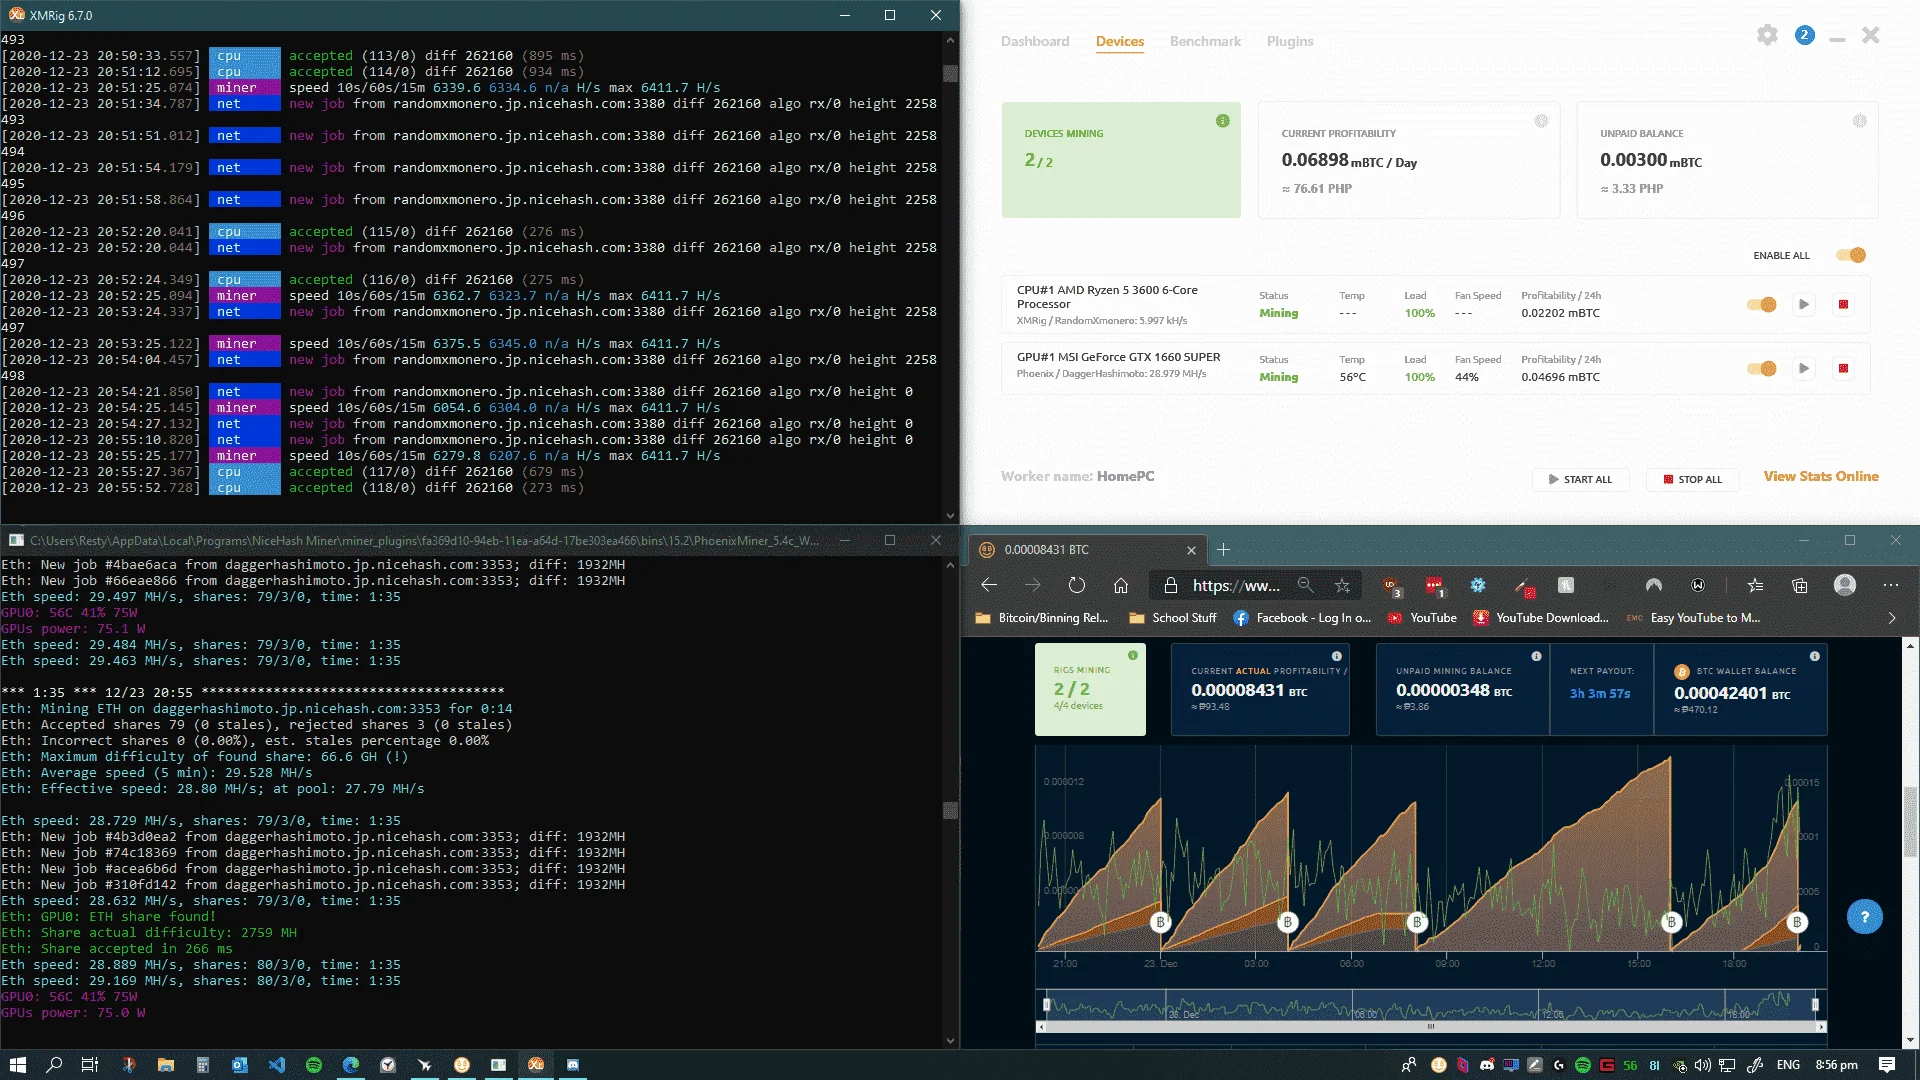
Task: Open the Windows Action Center notifications
Action: point(1887,1065)
